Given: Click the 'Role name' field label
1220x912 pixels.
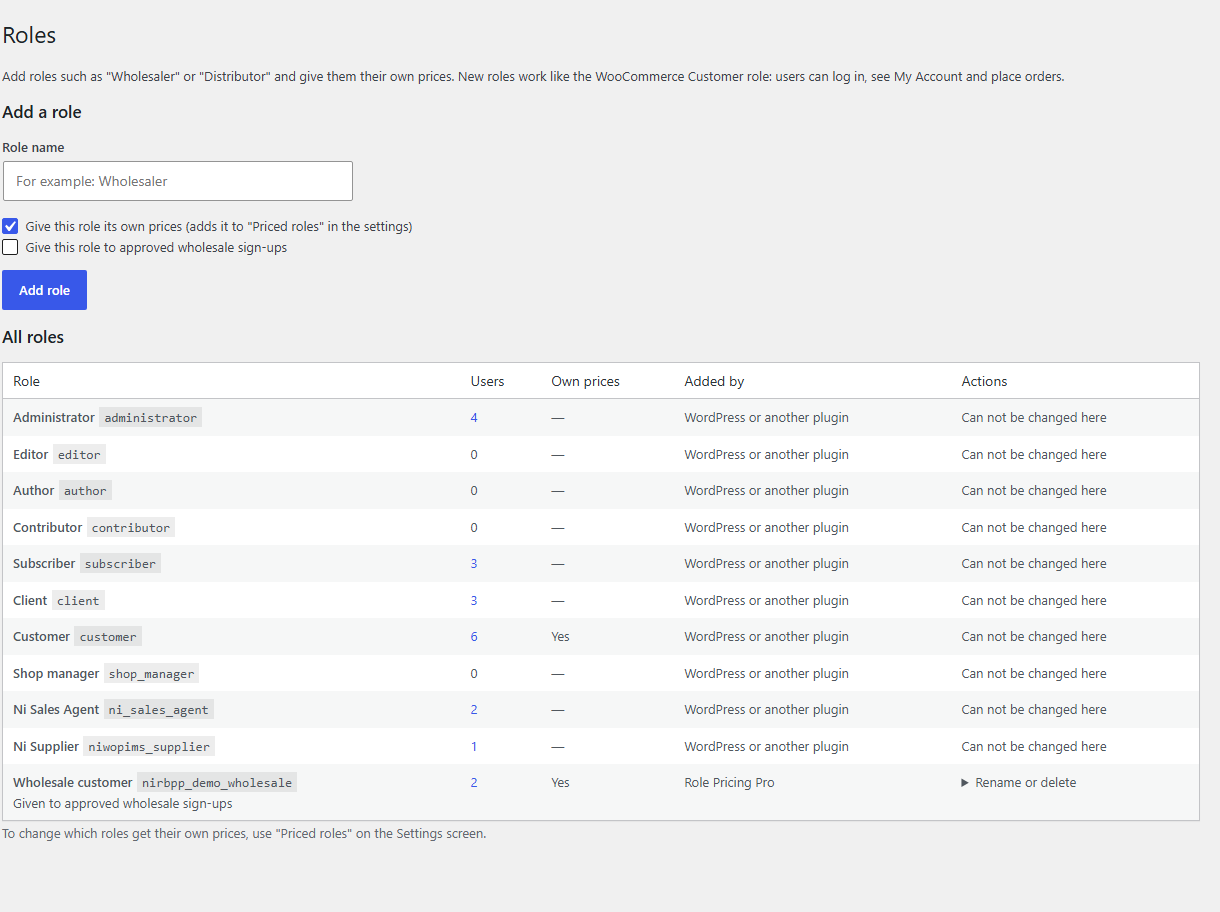Looking at the screenshot, I should click(33, 147).
